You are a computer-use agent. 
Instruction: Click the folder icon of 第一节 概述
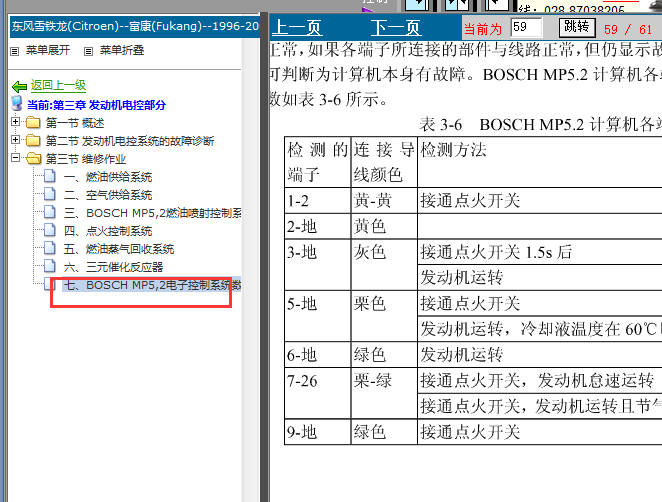(x=33, y=123)
